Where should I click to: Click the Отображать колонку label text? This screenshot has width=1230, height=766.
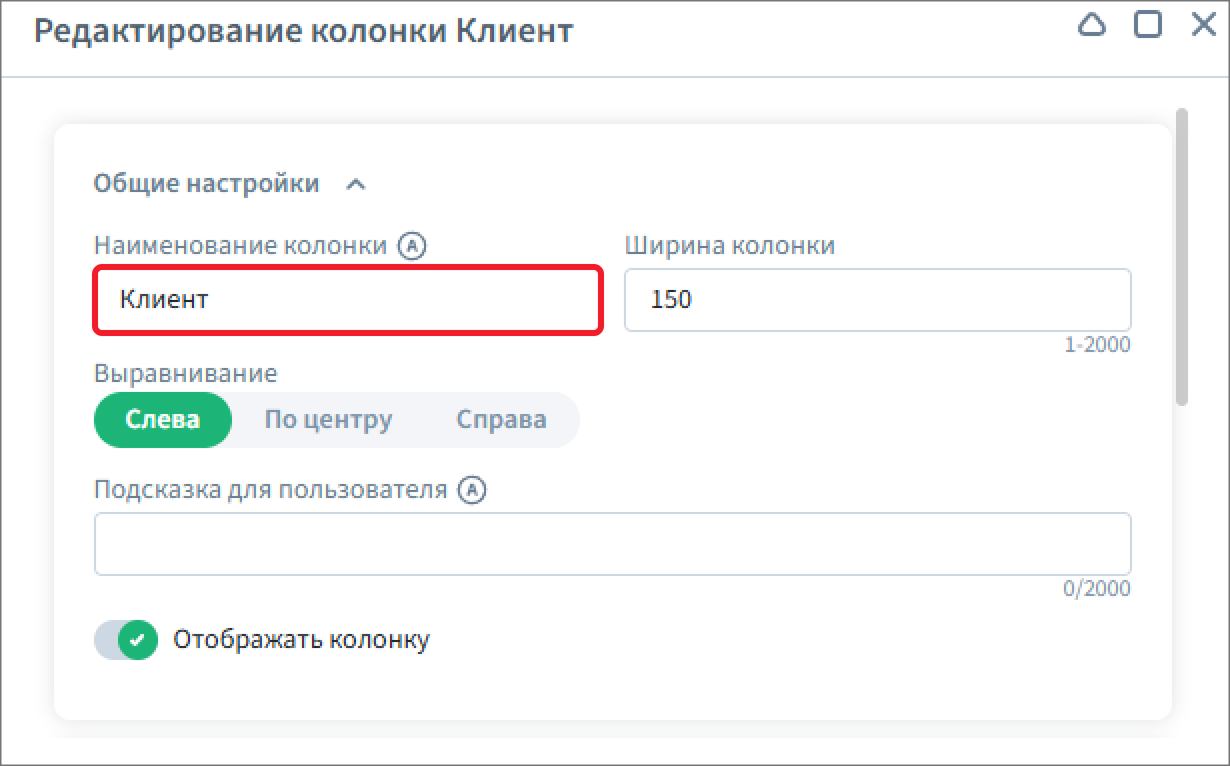301,639
